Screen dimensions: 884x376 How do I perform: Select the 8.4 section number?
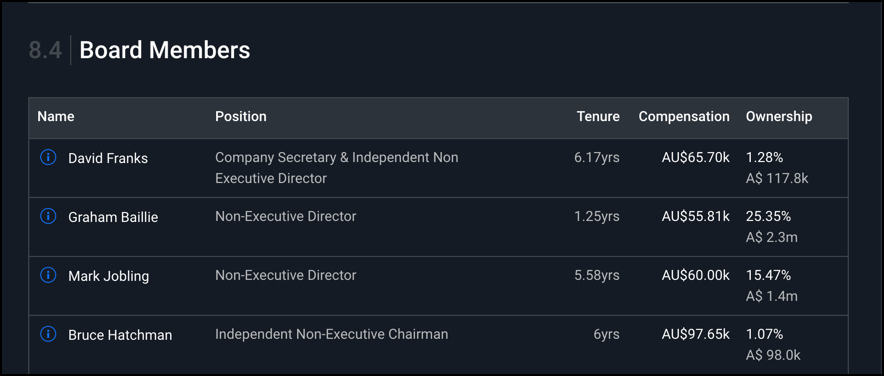click(45, 50)
